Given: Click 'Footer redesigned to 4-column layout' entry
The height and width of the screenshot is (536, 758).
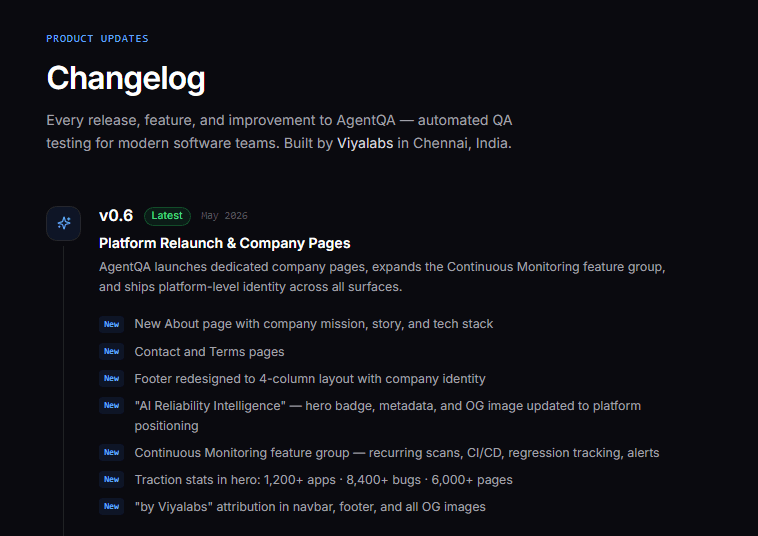Looking at the screenshot, I should coord(310,379).
